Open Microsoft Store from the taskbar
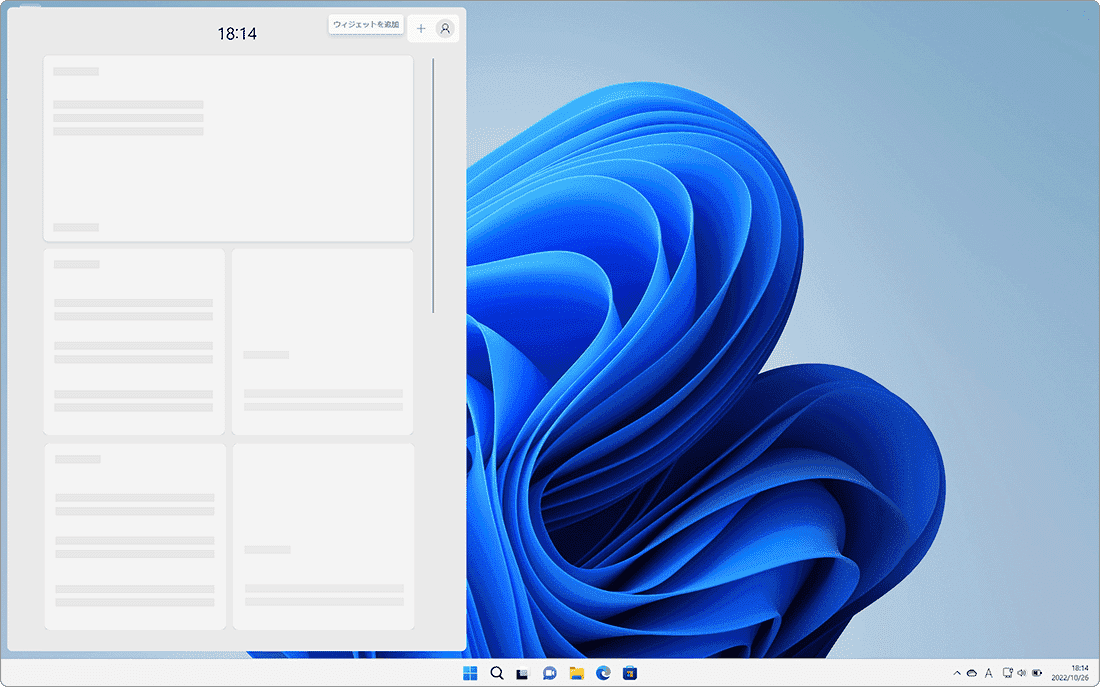This screenshot has width=1100, height=687. point(630,674)
